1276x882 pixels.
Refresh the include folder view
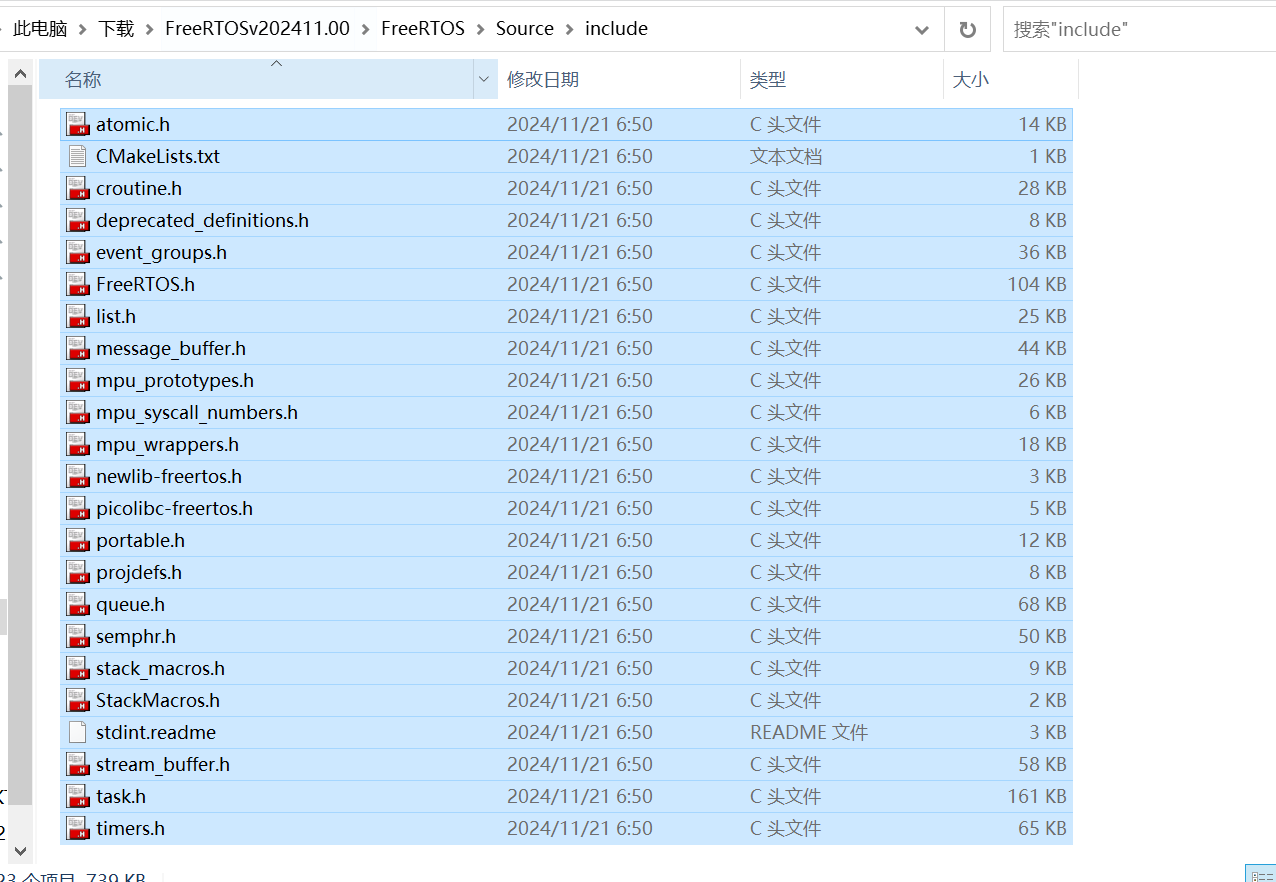point(967,29)
